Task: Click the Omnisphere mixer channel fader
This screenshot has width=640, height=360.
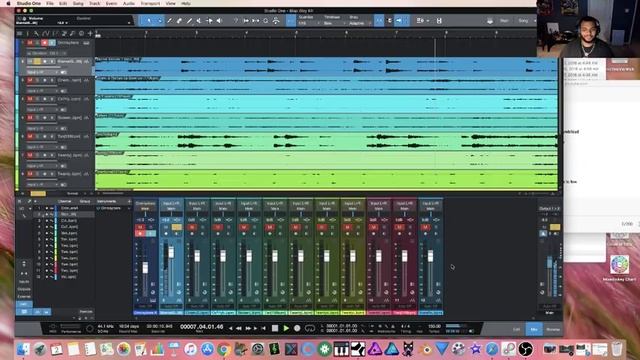Action: [145, 268]
